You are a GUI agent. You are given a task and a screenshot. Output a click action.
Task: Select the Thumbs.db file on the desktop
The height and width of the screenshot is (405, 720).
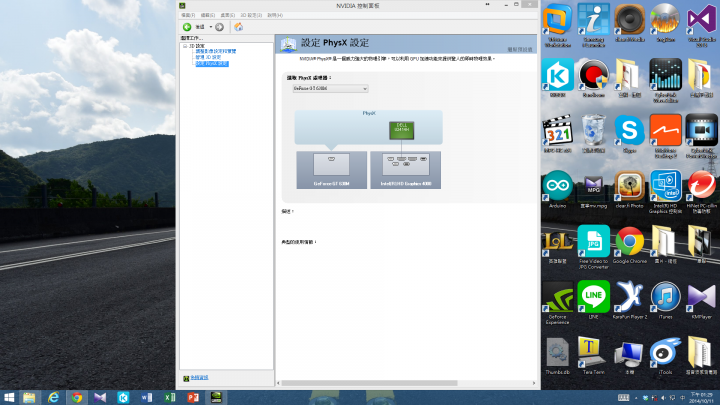tap(557, 355)
